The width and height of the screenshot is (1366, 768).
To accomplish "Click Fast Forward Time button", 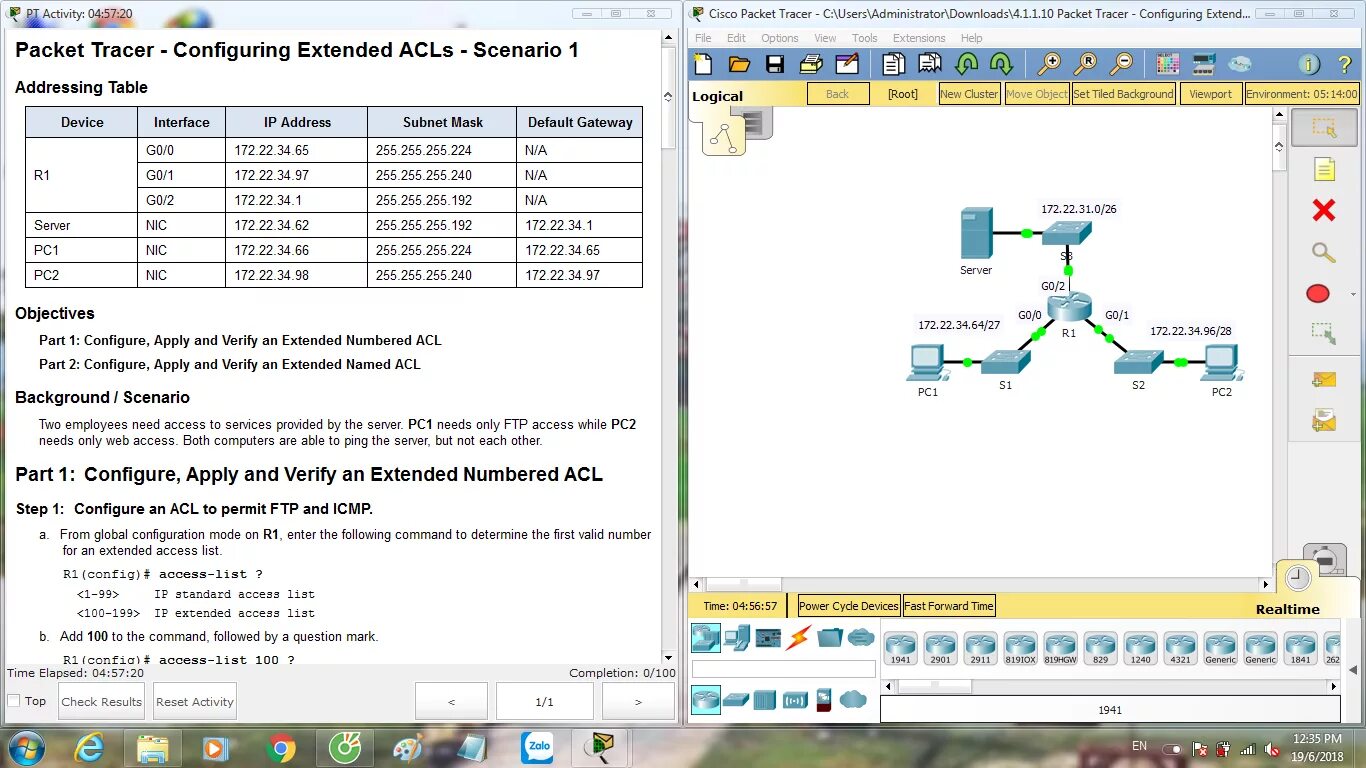I will 949,606.
